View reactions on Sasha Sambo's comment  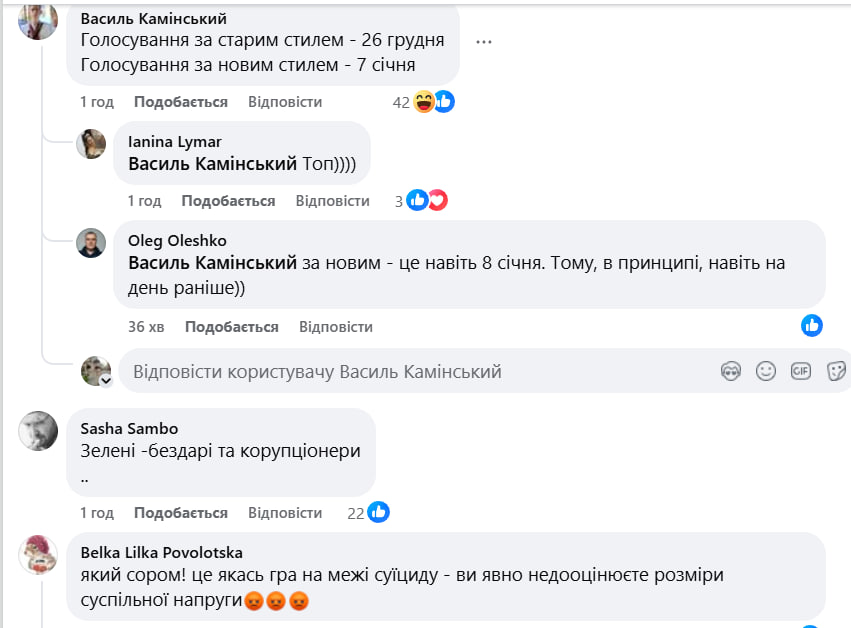[367, 513]
